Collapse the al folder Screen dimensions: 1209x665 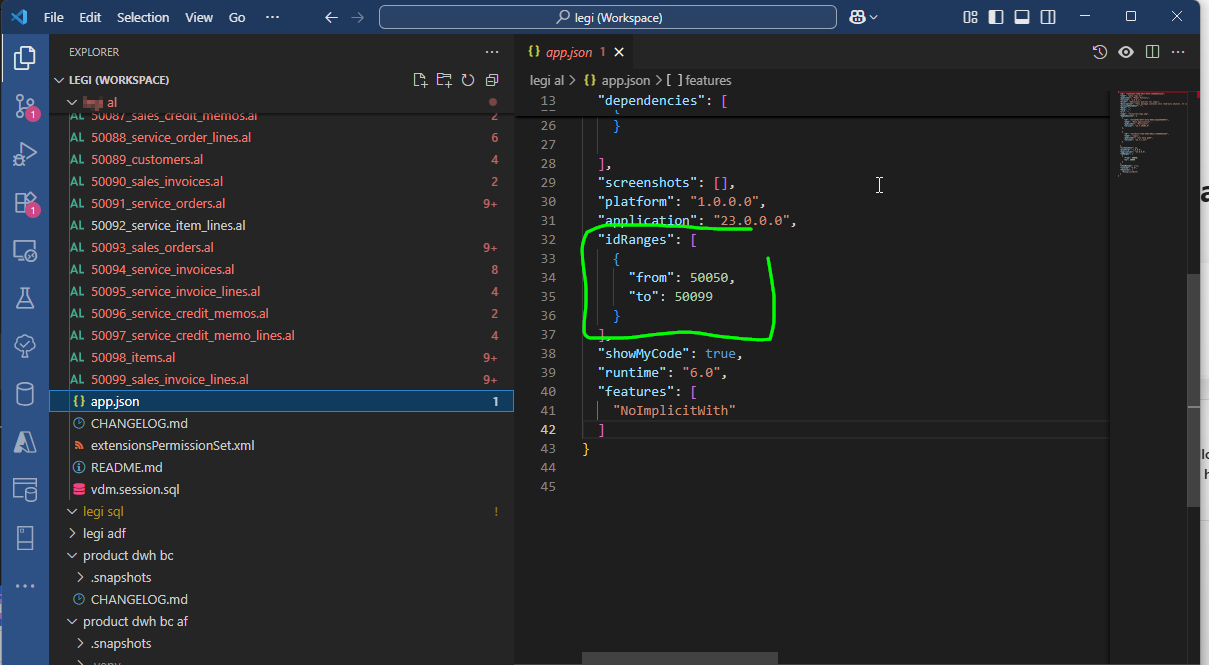tap(72, 102)
